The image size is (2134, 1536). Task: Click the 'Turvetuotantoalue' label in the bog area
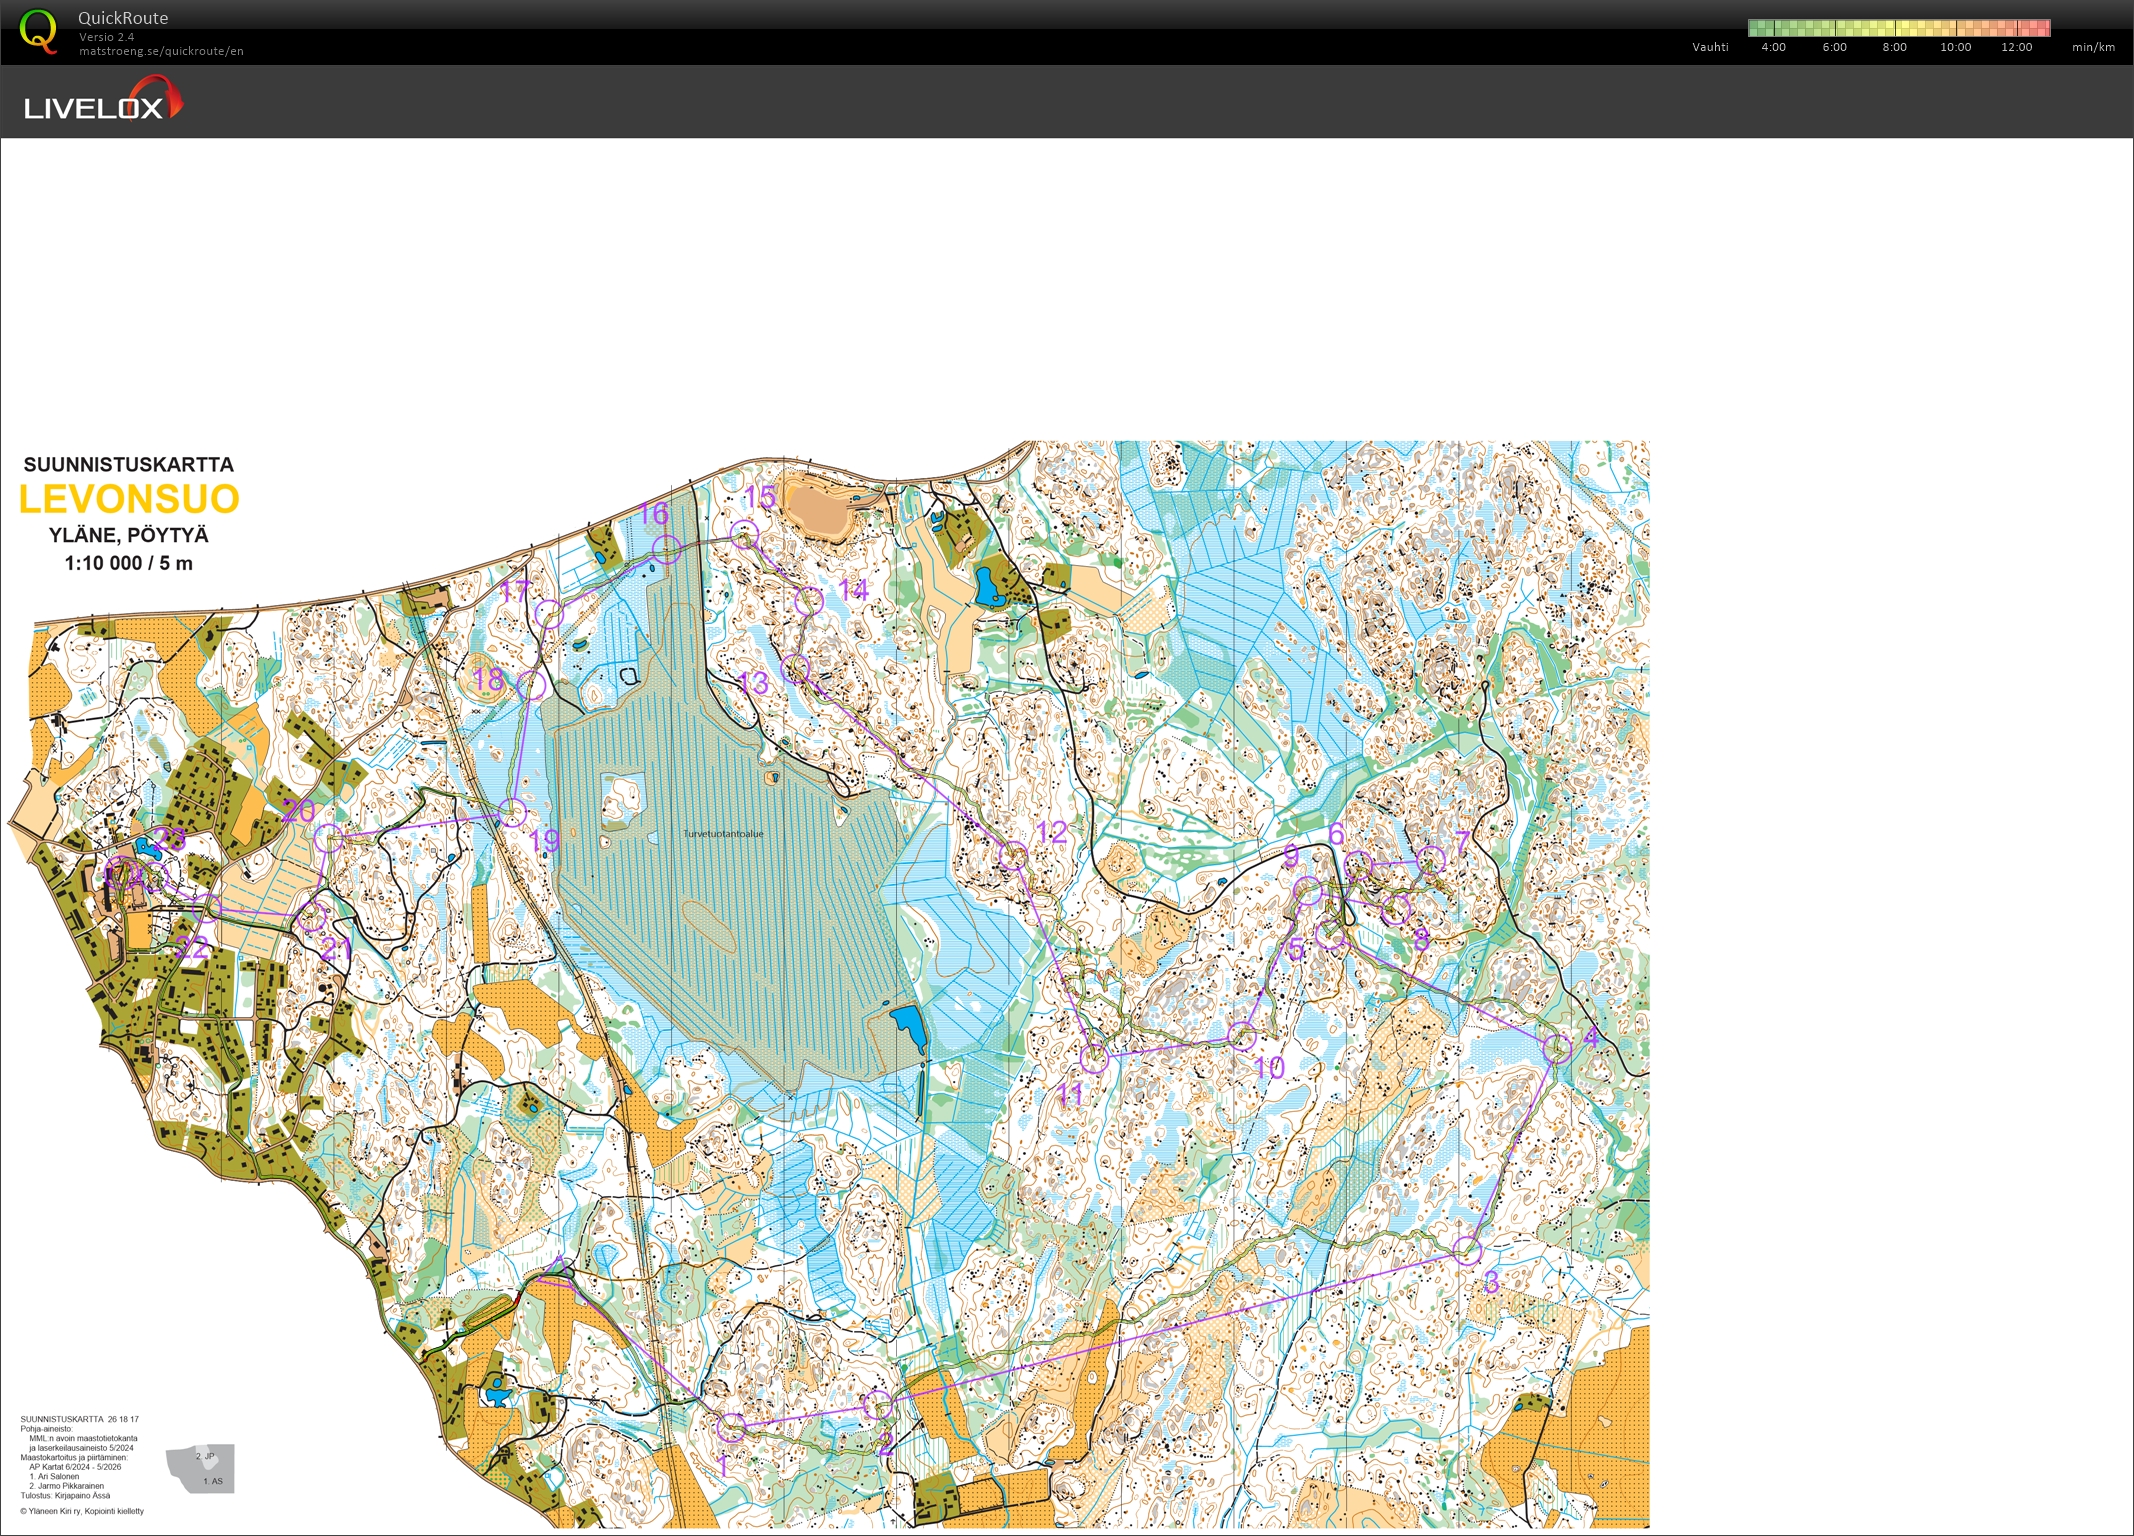click(723, 834)
